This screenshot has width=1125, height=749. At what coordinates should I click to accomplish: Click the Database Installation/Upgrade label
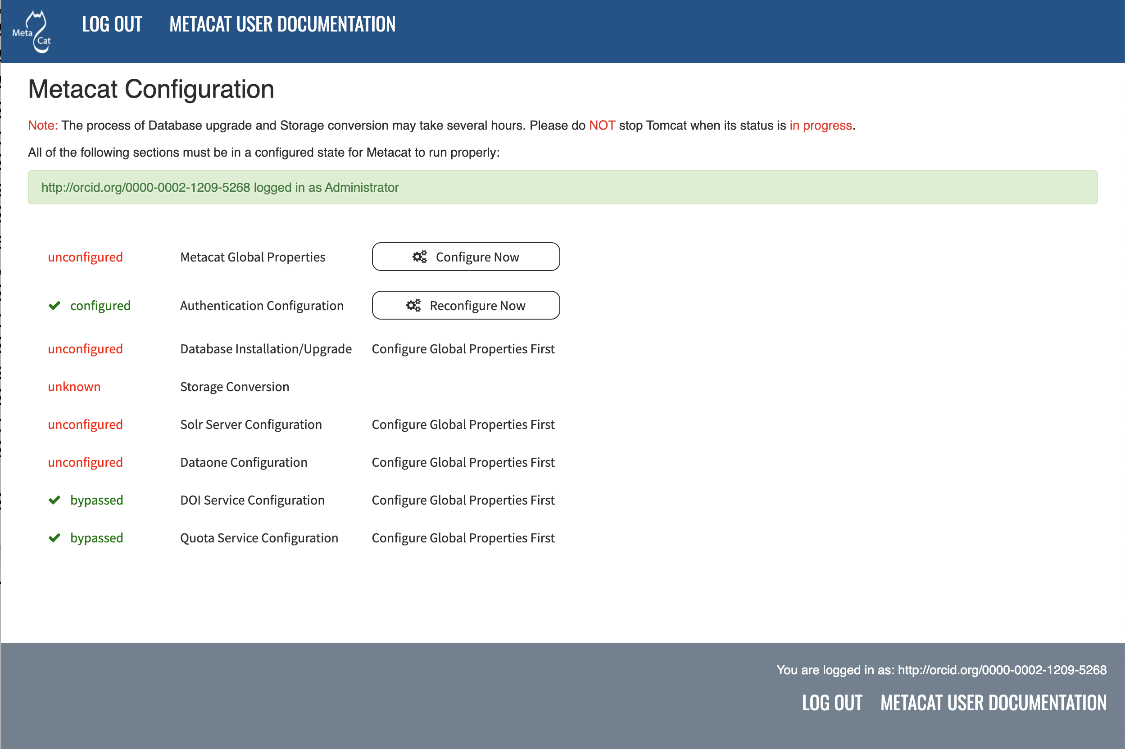tap(266, 349)
